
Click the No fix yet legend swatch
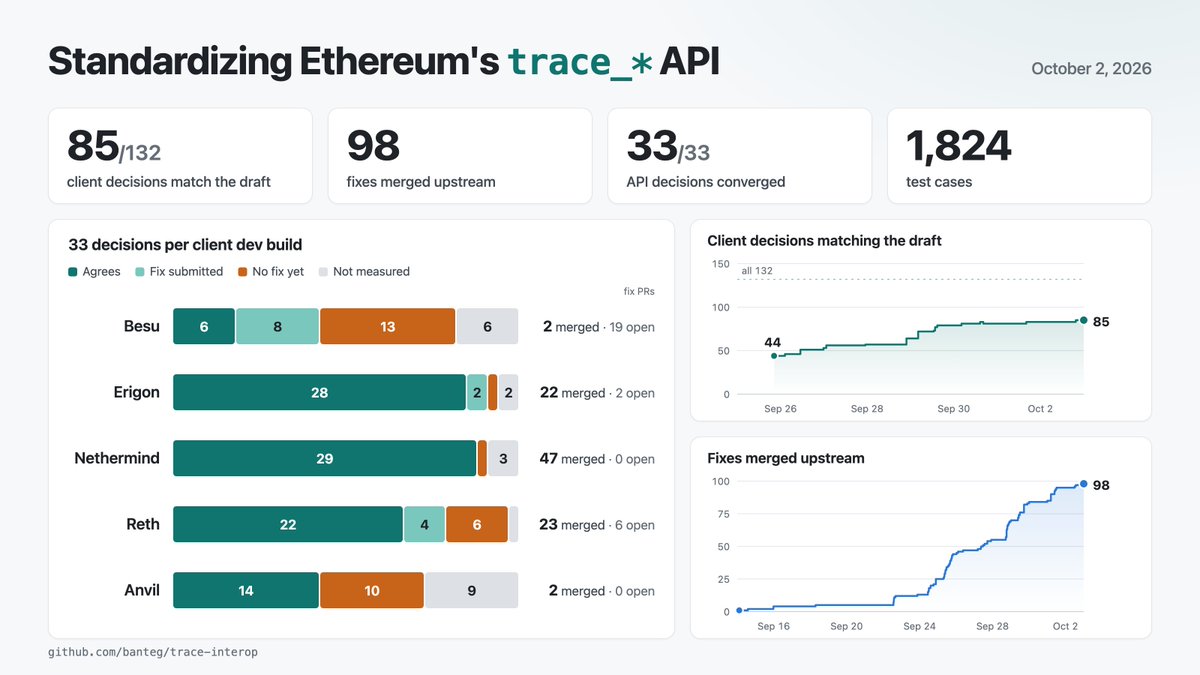(x=243, y=272)
